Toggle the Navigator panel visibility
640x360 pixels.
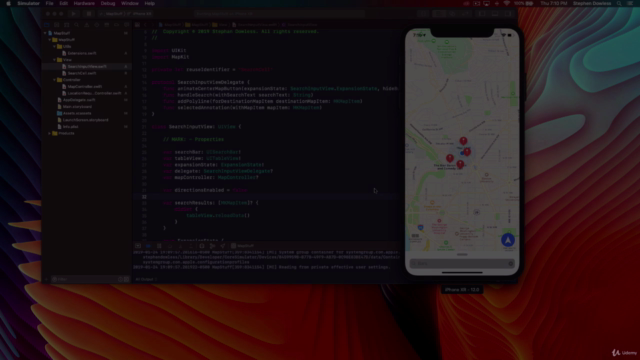tap(482, 13)
